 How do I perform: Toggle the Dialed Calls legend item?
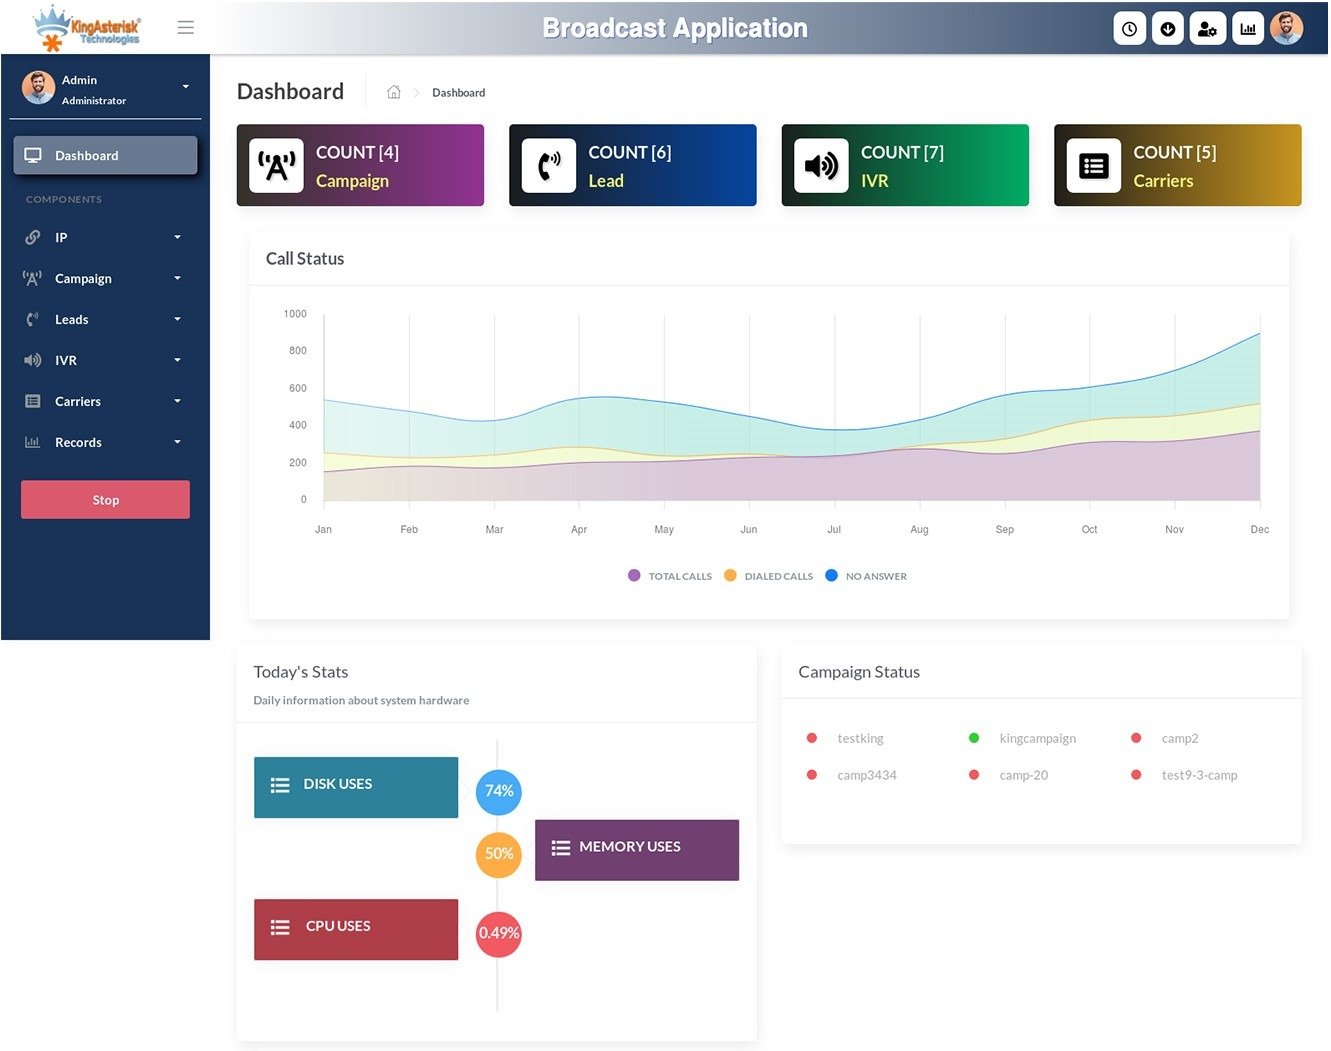click(768, 575)
